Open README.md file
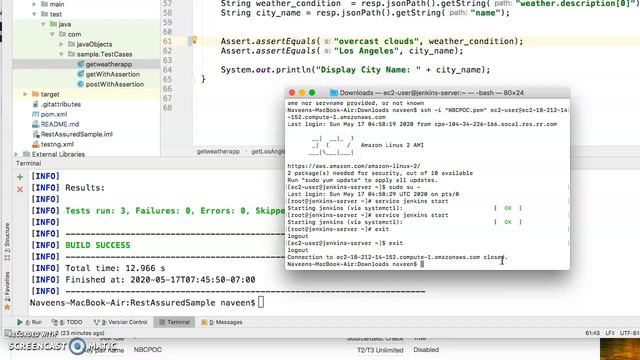This screenshot has height=360, width=640. pos(60,124)
